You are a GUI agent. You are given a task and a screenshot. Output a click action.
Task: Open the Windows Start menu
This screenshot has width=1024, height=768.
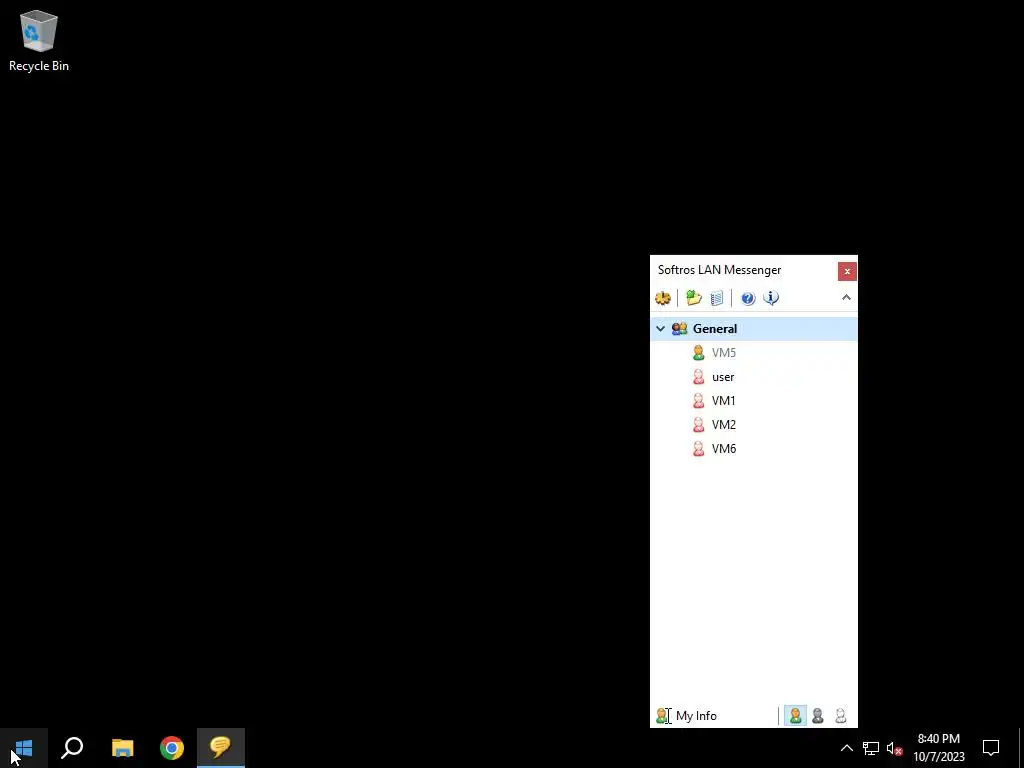[x=24, y=748]
